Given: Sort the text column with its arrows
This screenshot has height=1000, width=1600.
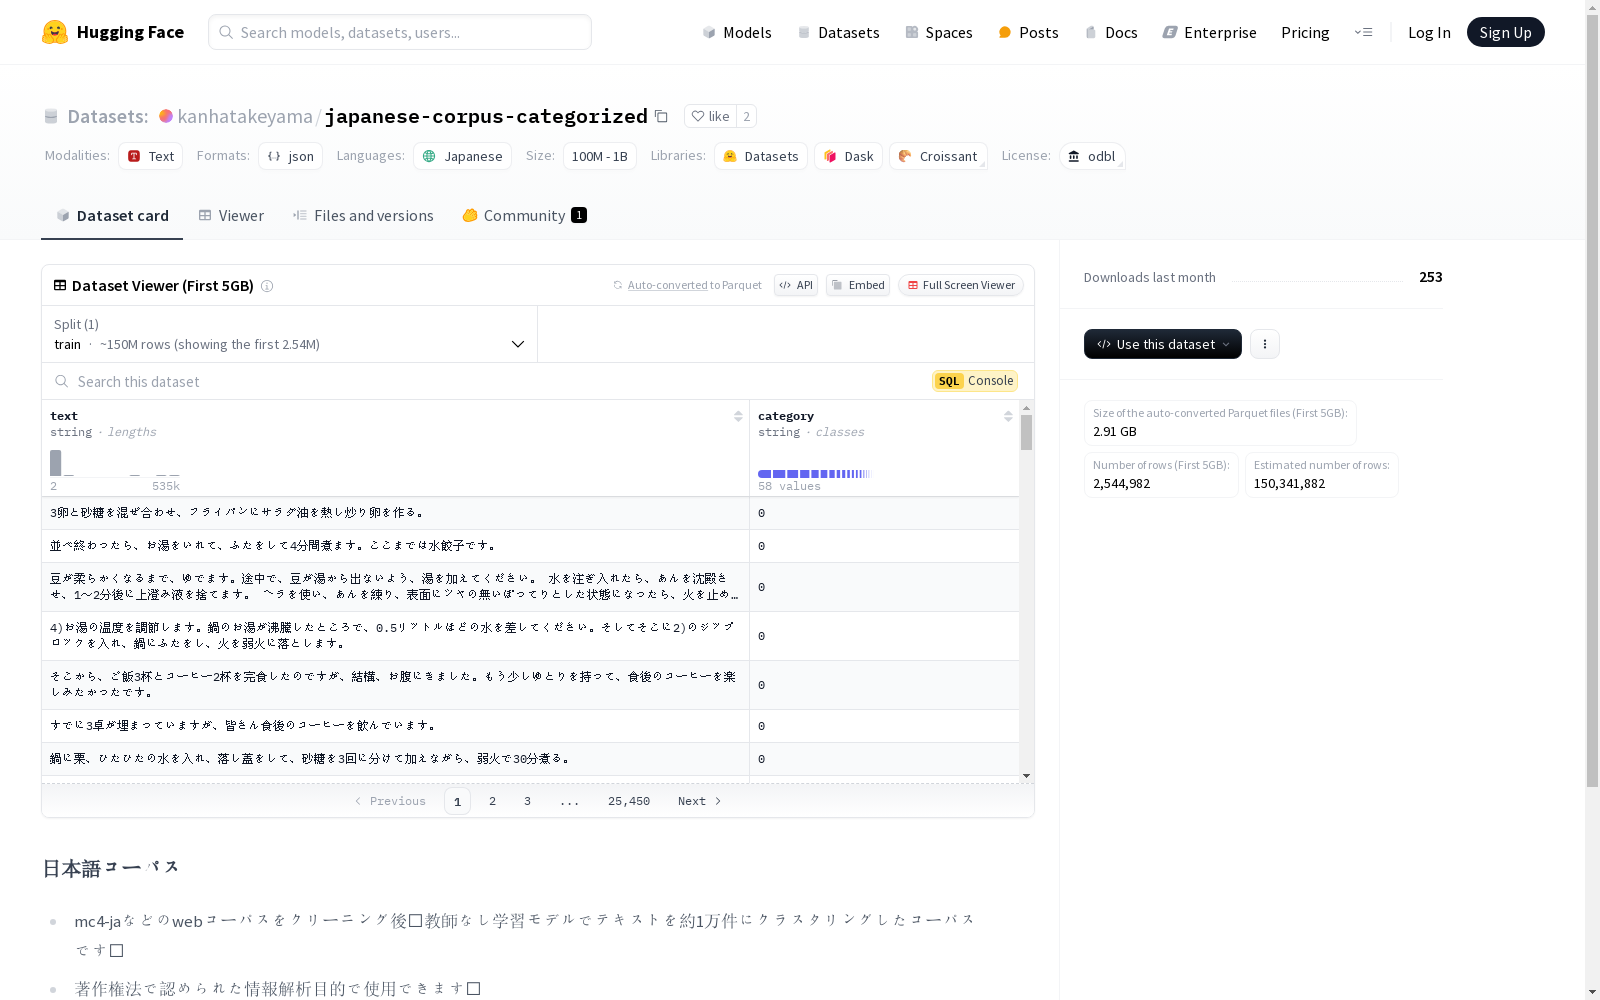Looking at the screenshot, I should coord(738,416).
